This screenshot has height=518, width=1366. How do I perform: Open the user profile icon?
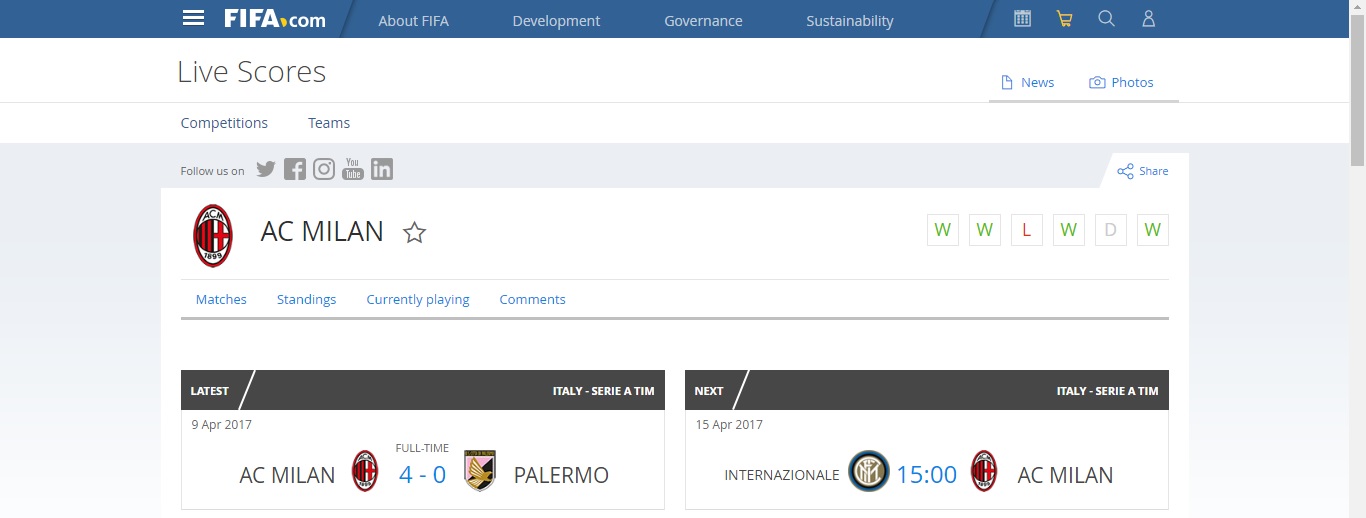point(1148,19)
